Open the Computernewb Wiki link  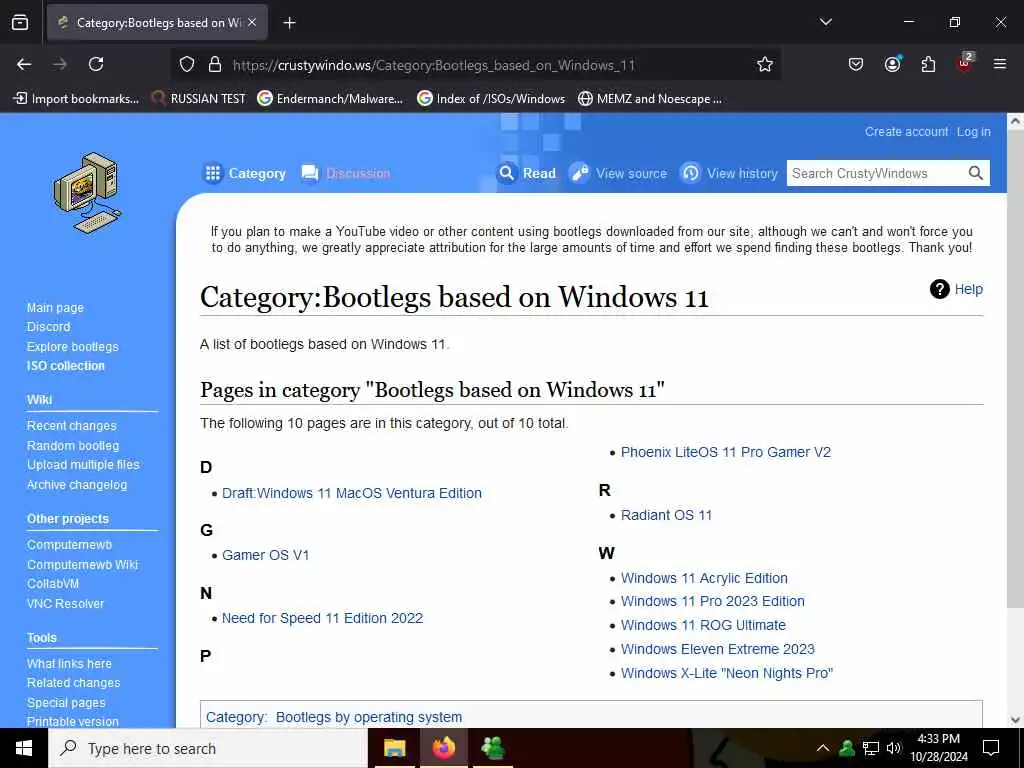(82, 564)
